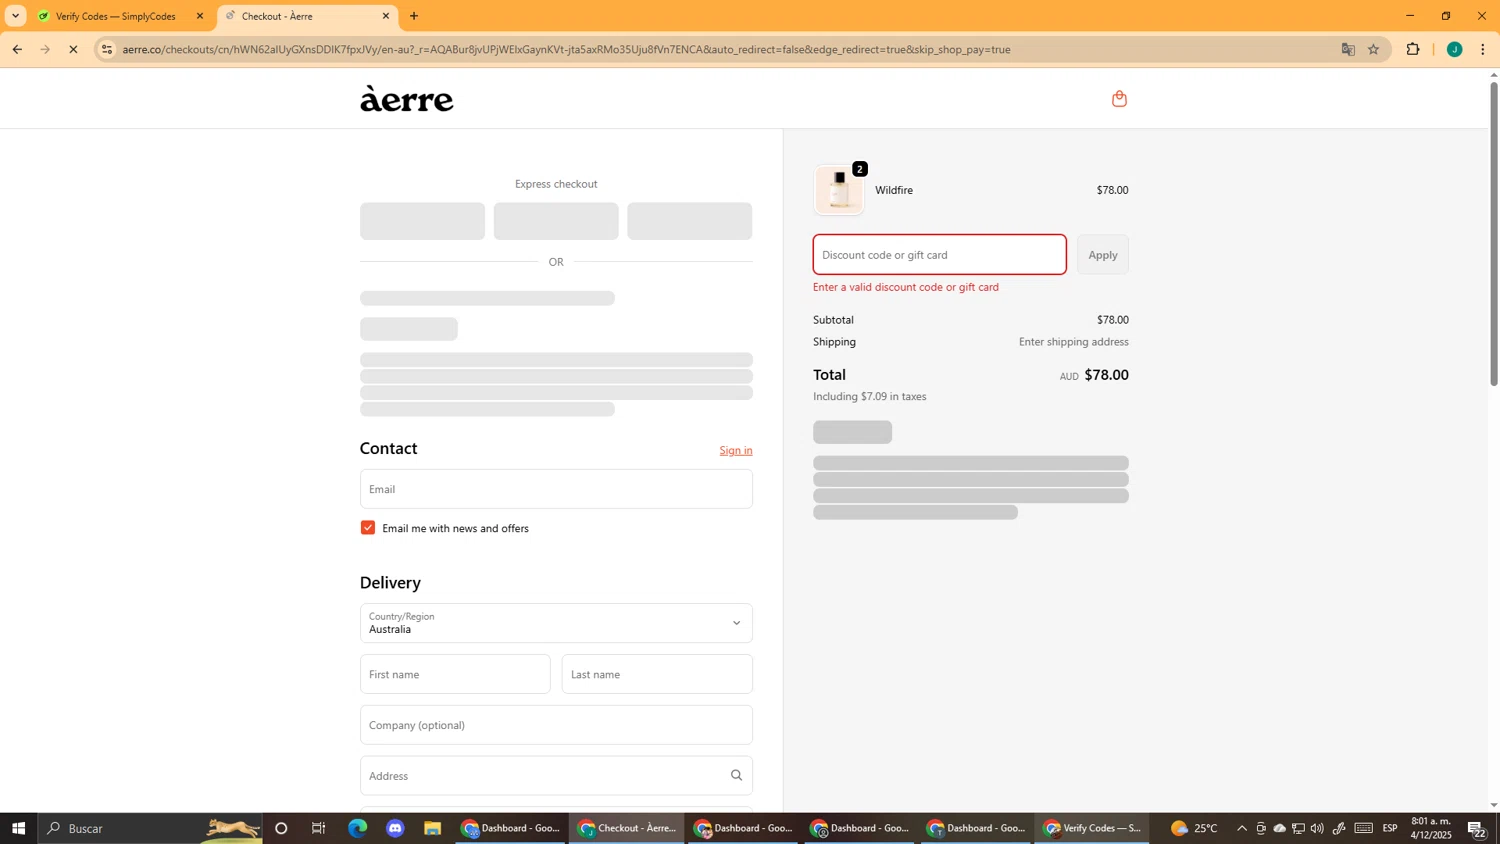Show hidden system tray icons

click(x=1242, y=828)
